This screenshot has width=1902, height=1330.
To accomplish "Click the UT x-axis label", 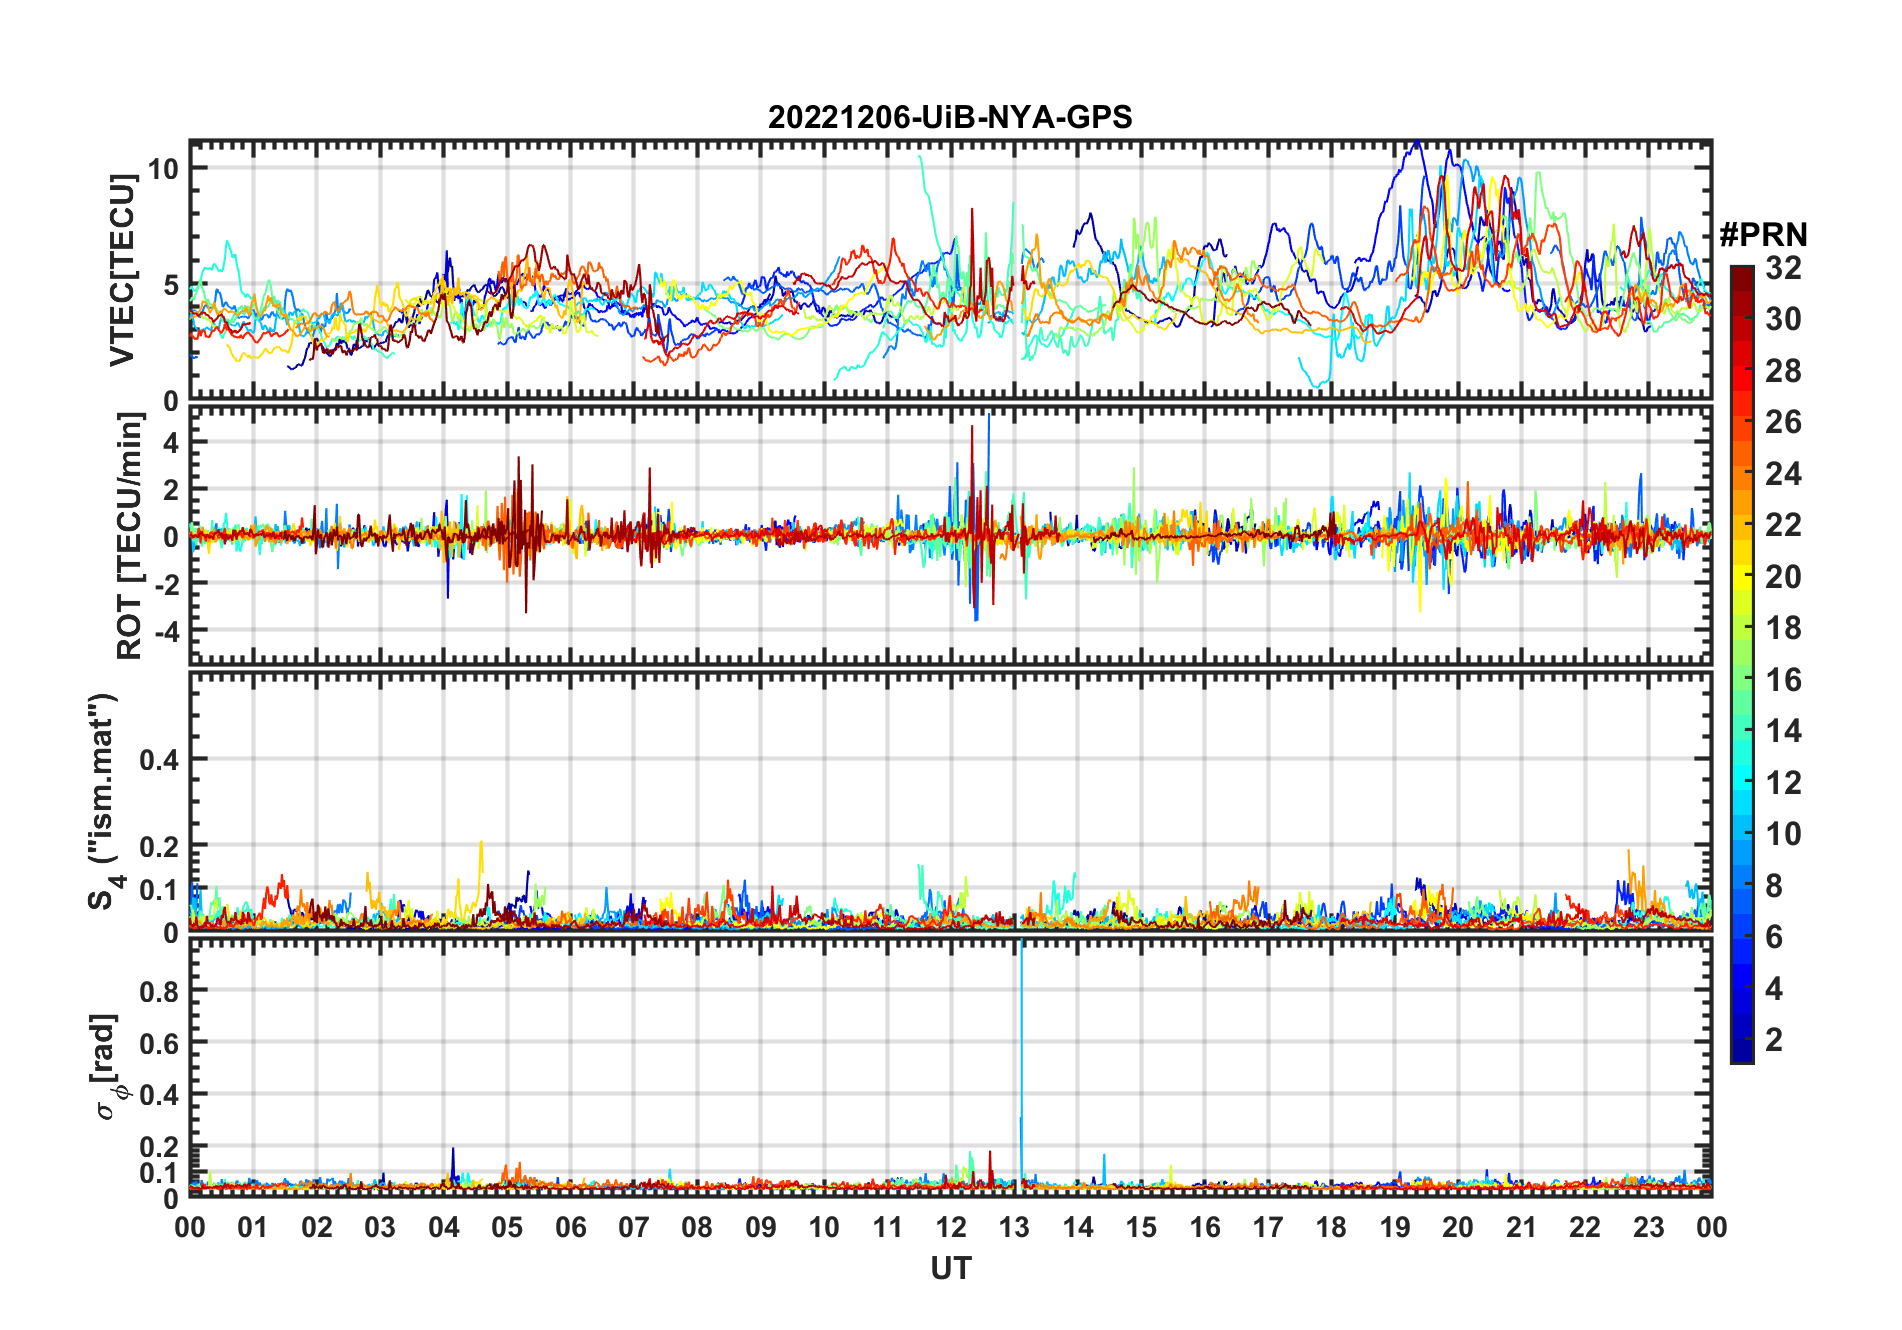I will point(951,1268).
